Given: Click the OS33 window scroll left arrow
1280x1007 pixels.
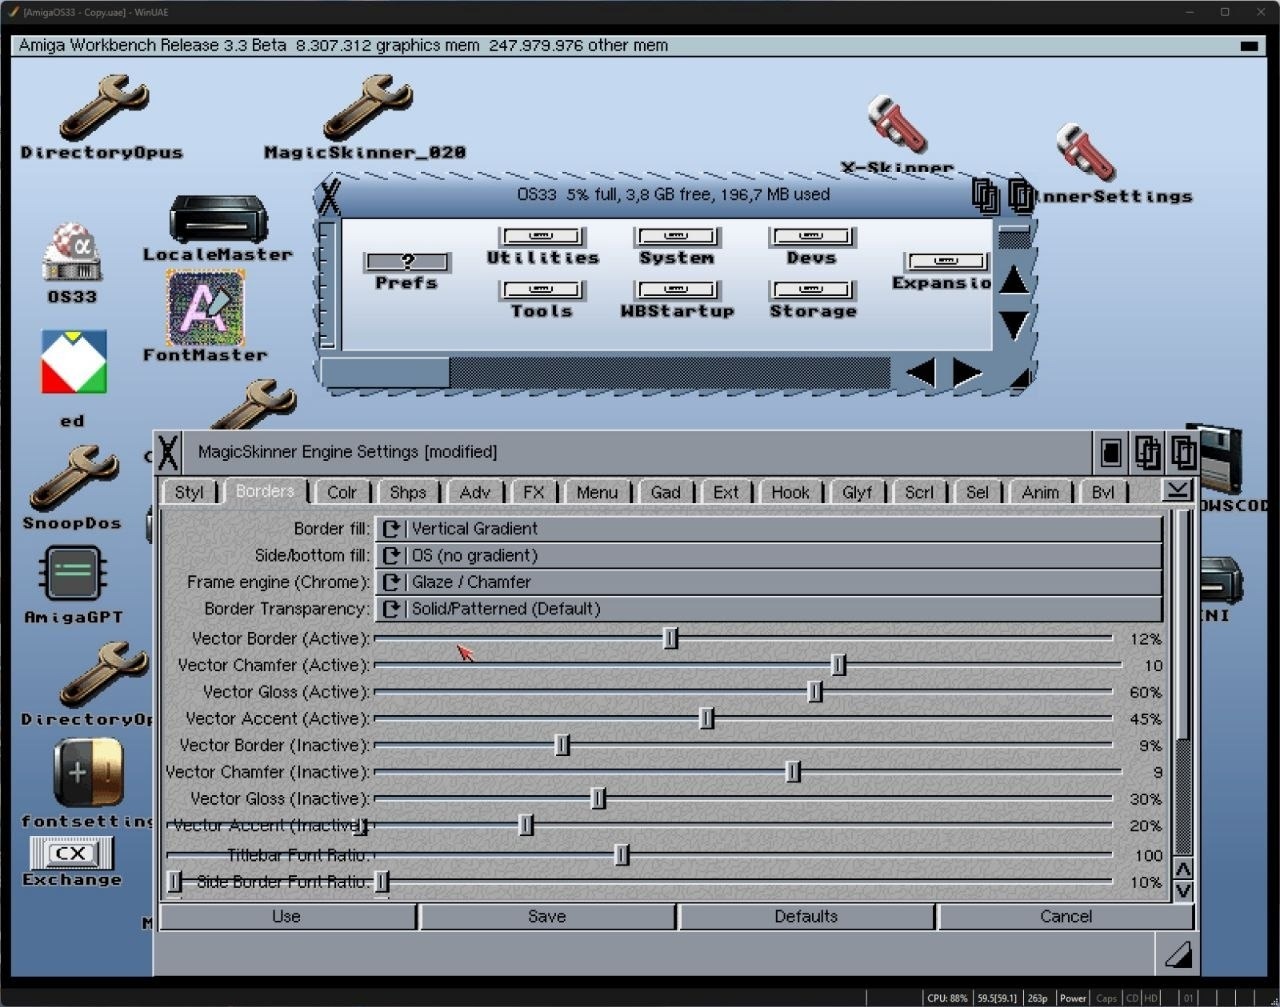Looking at the screenshot, I should (920, 373).
